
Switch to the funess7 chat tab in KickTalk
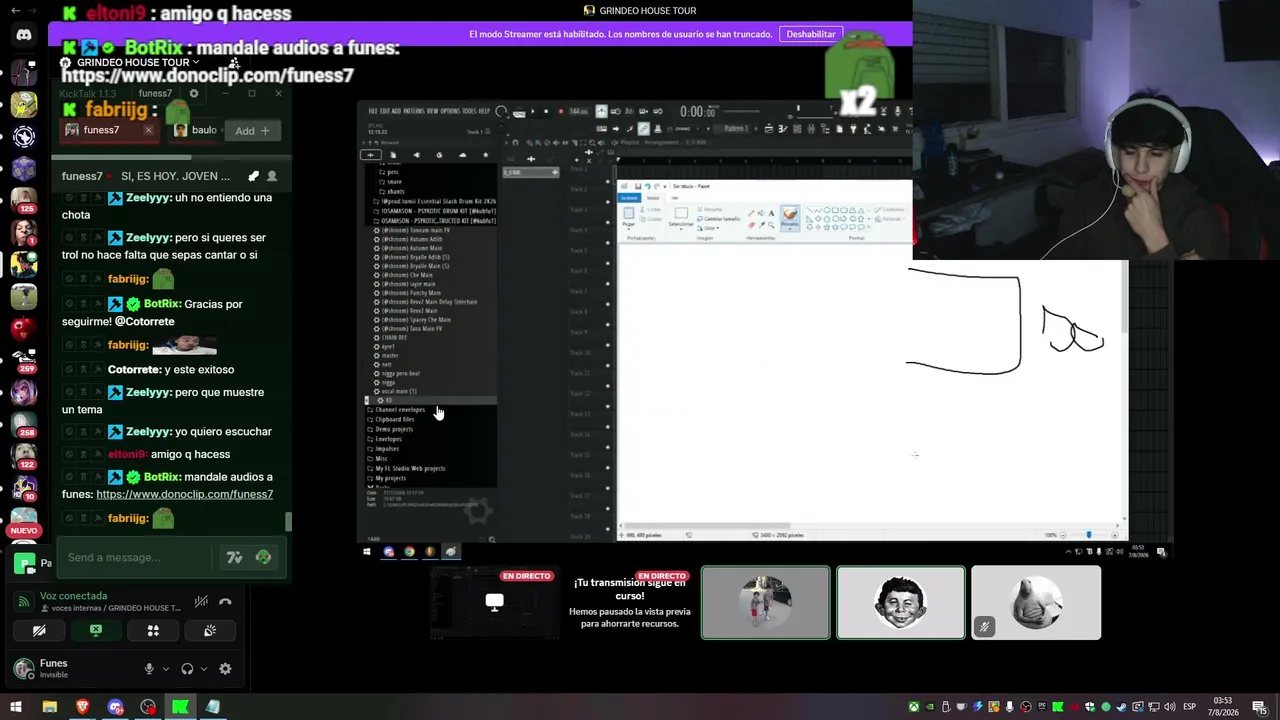(x=101, y=130)
